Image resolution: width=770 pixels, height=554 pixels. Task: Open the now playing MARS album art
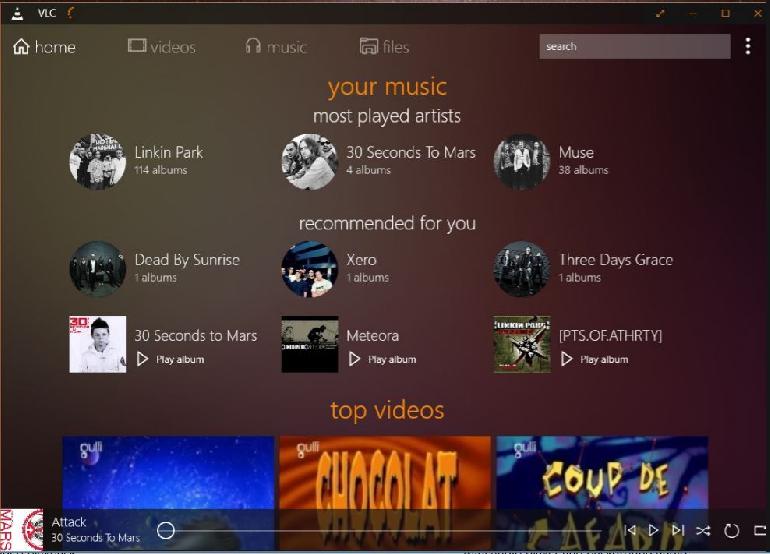[x=22, y=529]
